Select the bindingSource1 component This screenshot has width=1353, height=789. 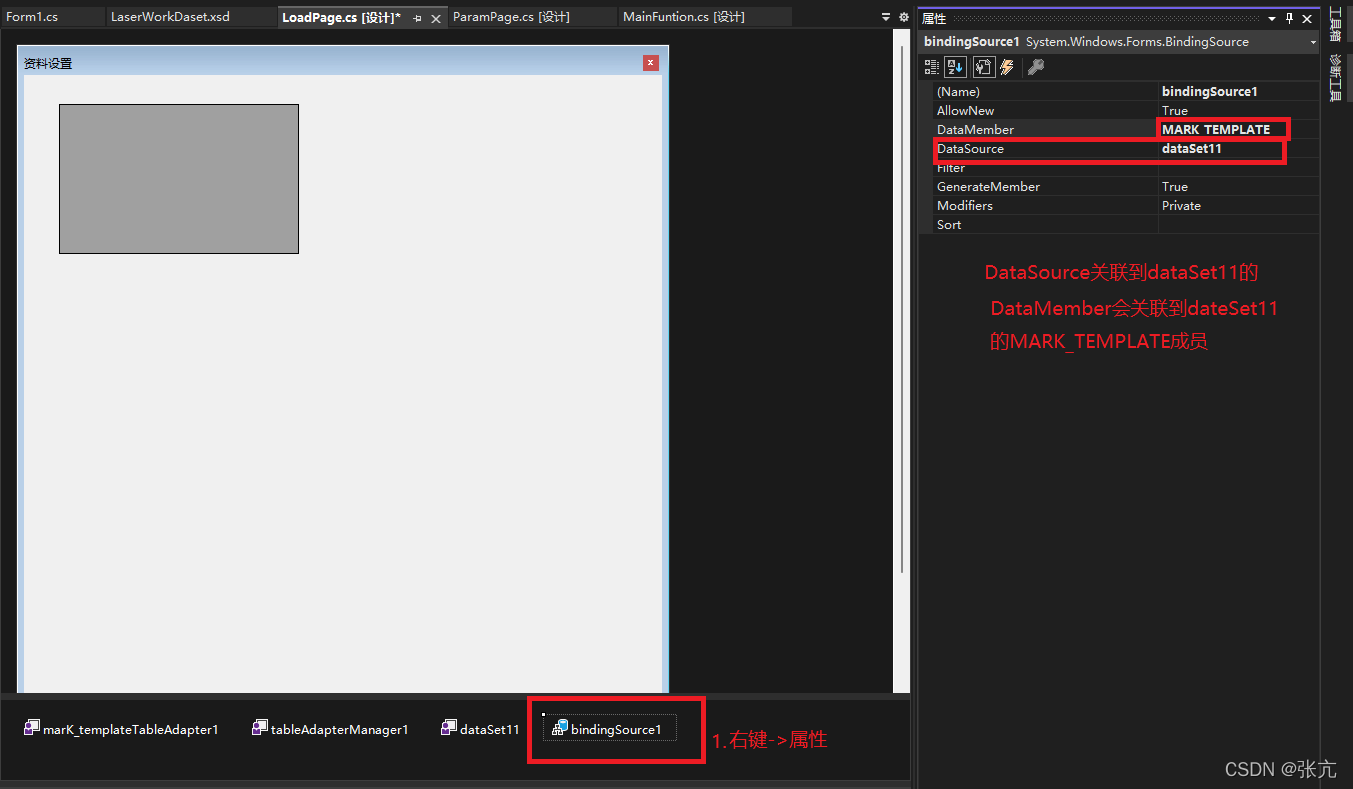pyautogui.click(x=608, y=729)
